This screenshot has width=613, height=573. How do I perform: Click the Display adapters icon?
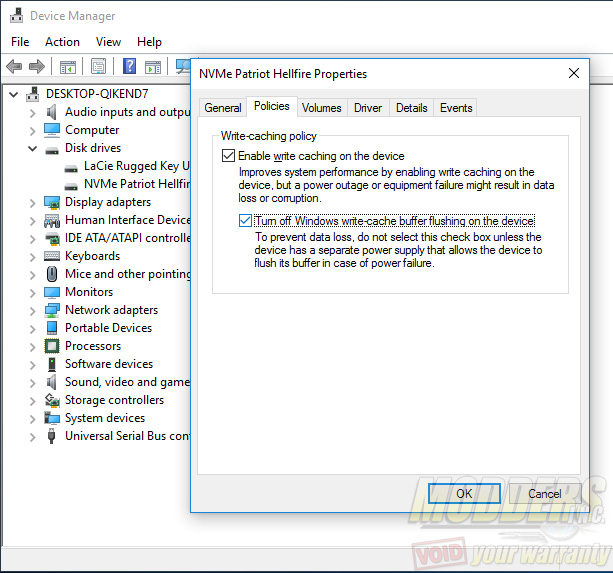tap(52, 202)
